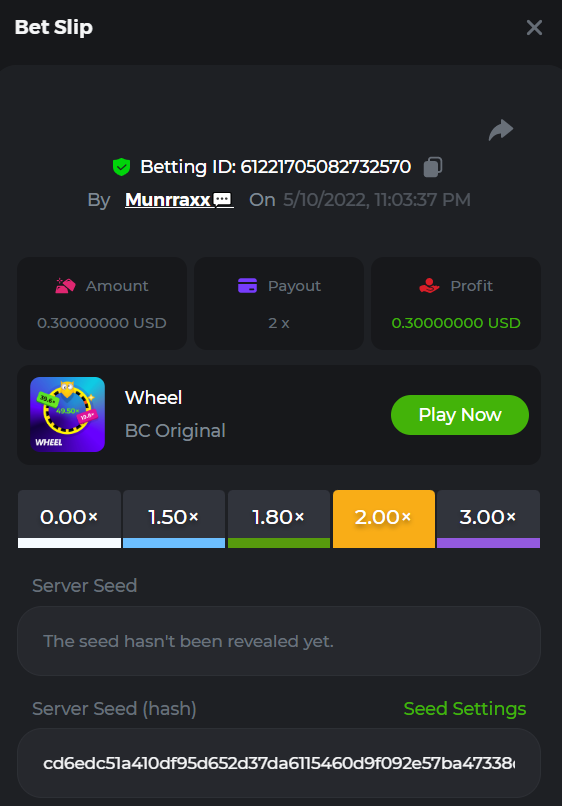Click the Play Now button
The height and width of the screenshot is (806, 562).
click(460, 415)
